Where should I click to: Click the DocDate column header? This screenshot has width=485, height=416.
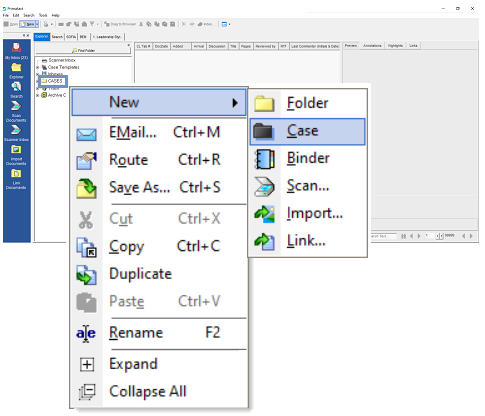pyautogui.click(x=162, y=46)
